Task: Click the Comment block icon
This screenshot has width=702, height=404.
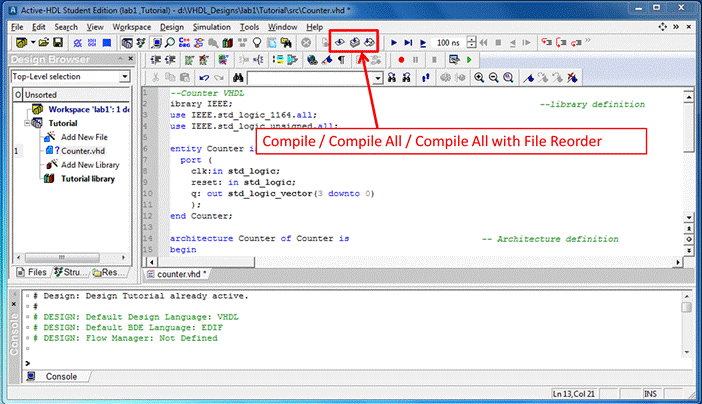Action: coord(189,60)
